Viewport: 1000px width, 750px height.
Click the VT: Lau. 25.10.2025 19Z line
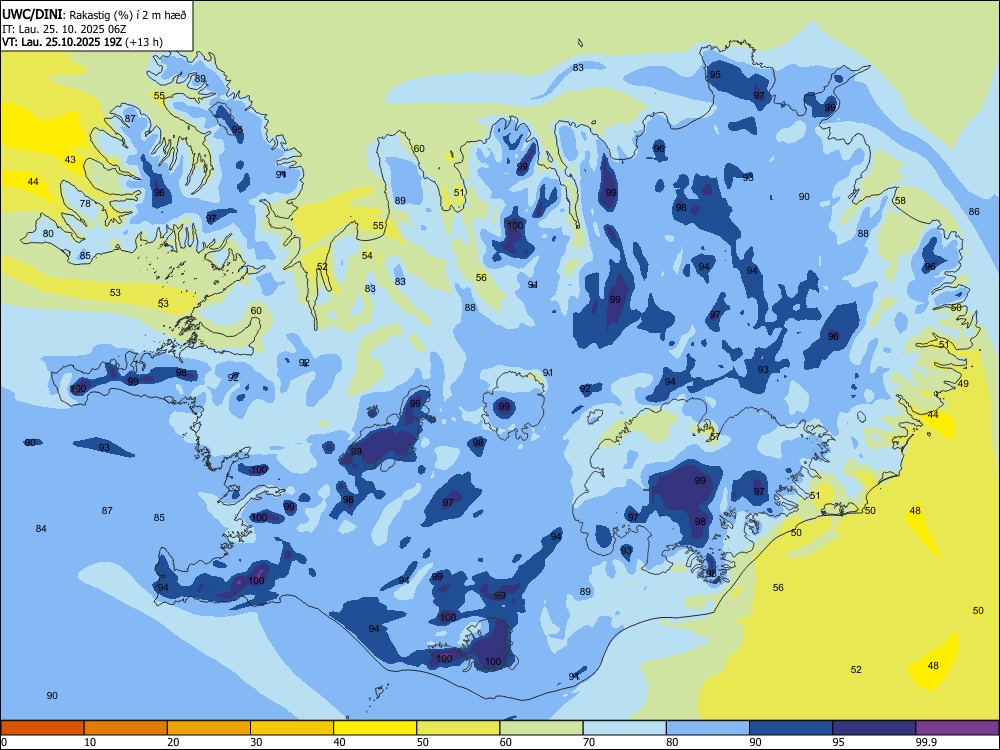click(x=62, y=42)
